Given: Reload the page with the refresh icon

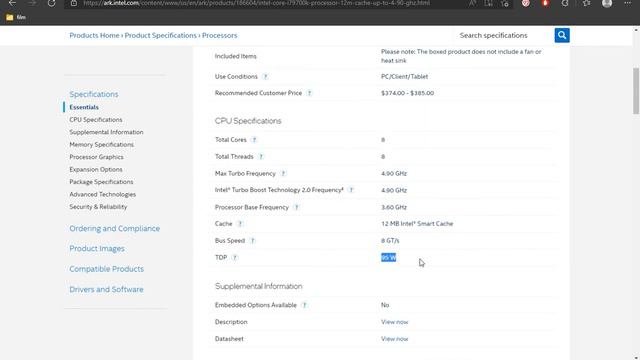Looking at the screenshot, I should [x=51, y=3].
